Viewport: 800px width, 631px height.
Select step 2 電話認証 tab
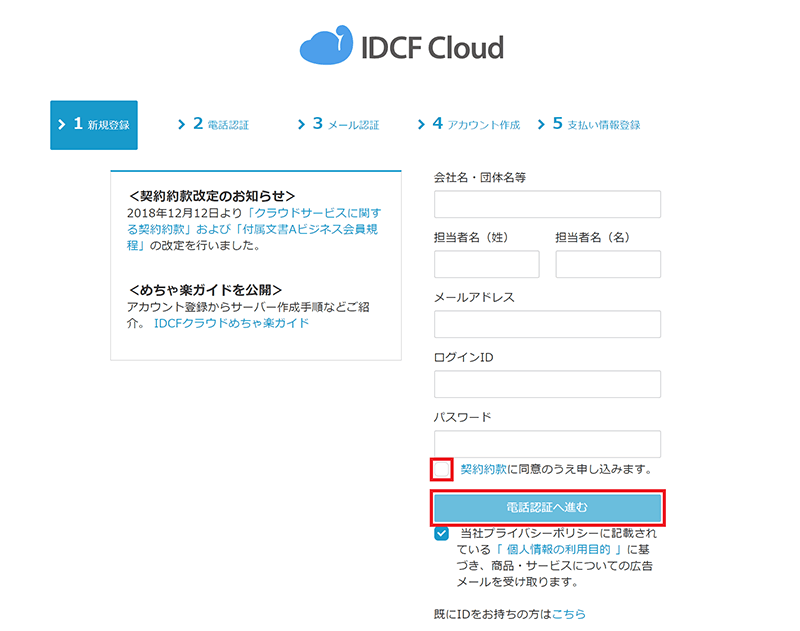point(213,125)
